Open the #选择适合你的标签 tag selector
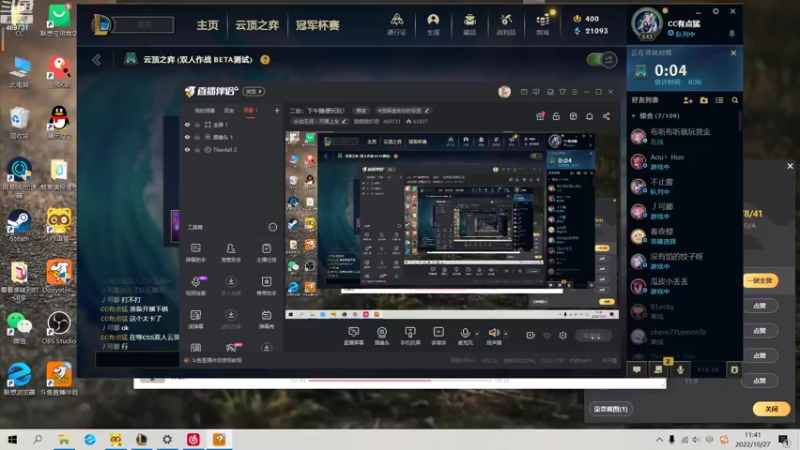 (x=403, y=110)
